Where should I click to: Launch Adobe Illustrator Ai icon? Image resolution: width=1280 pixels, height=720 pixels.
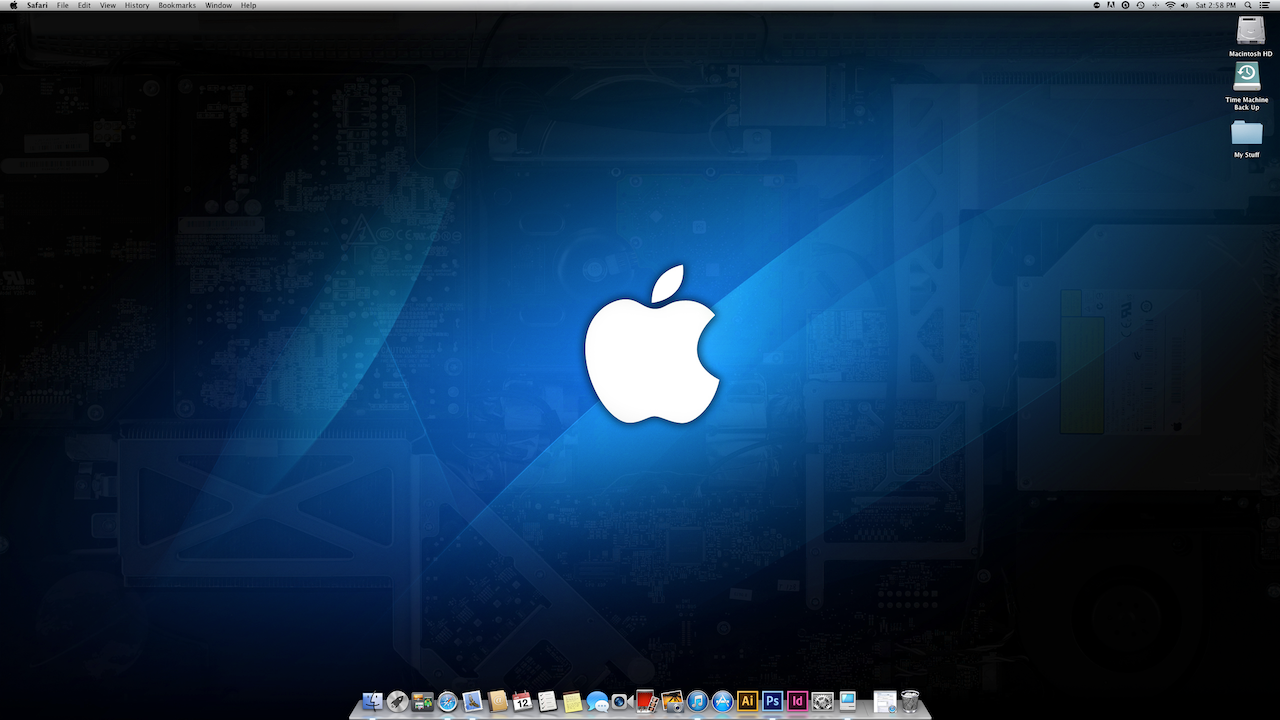pos(747,701)
